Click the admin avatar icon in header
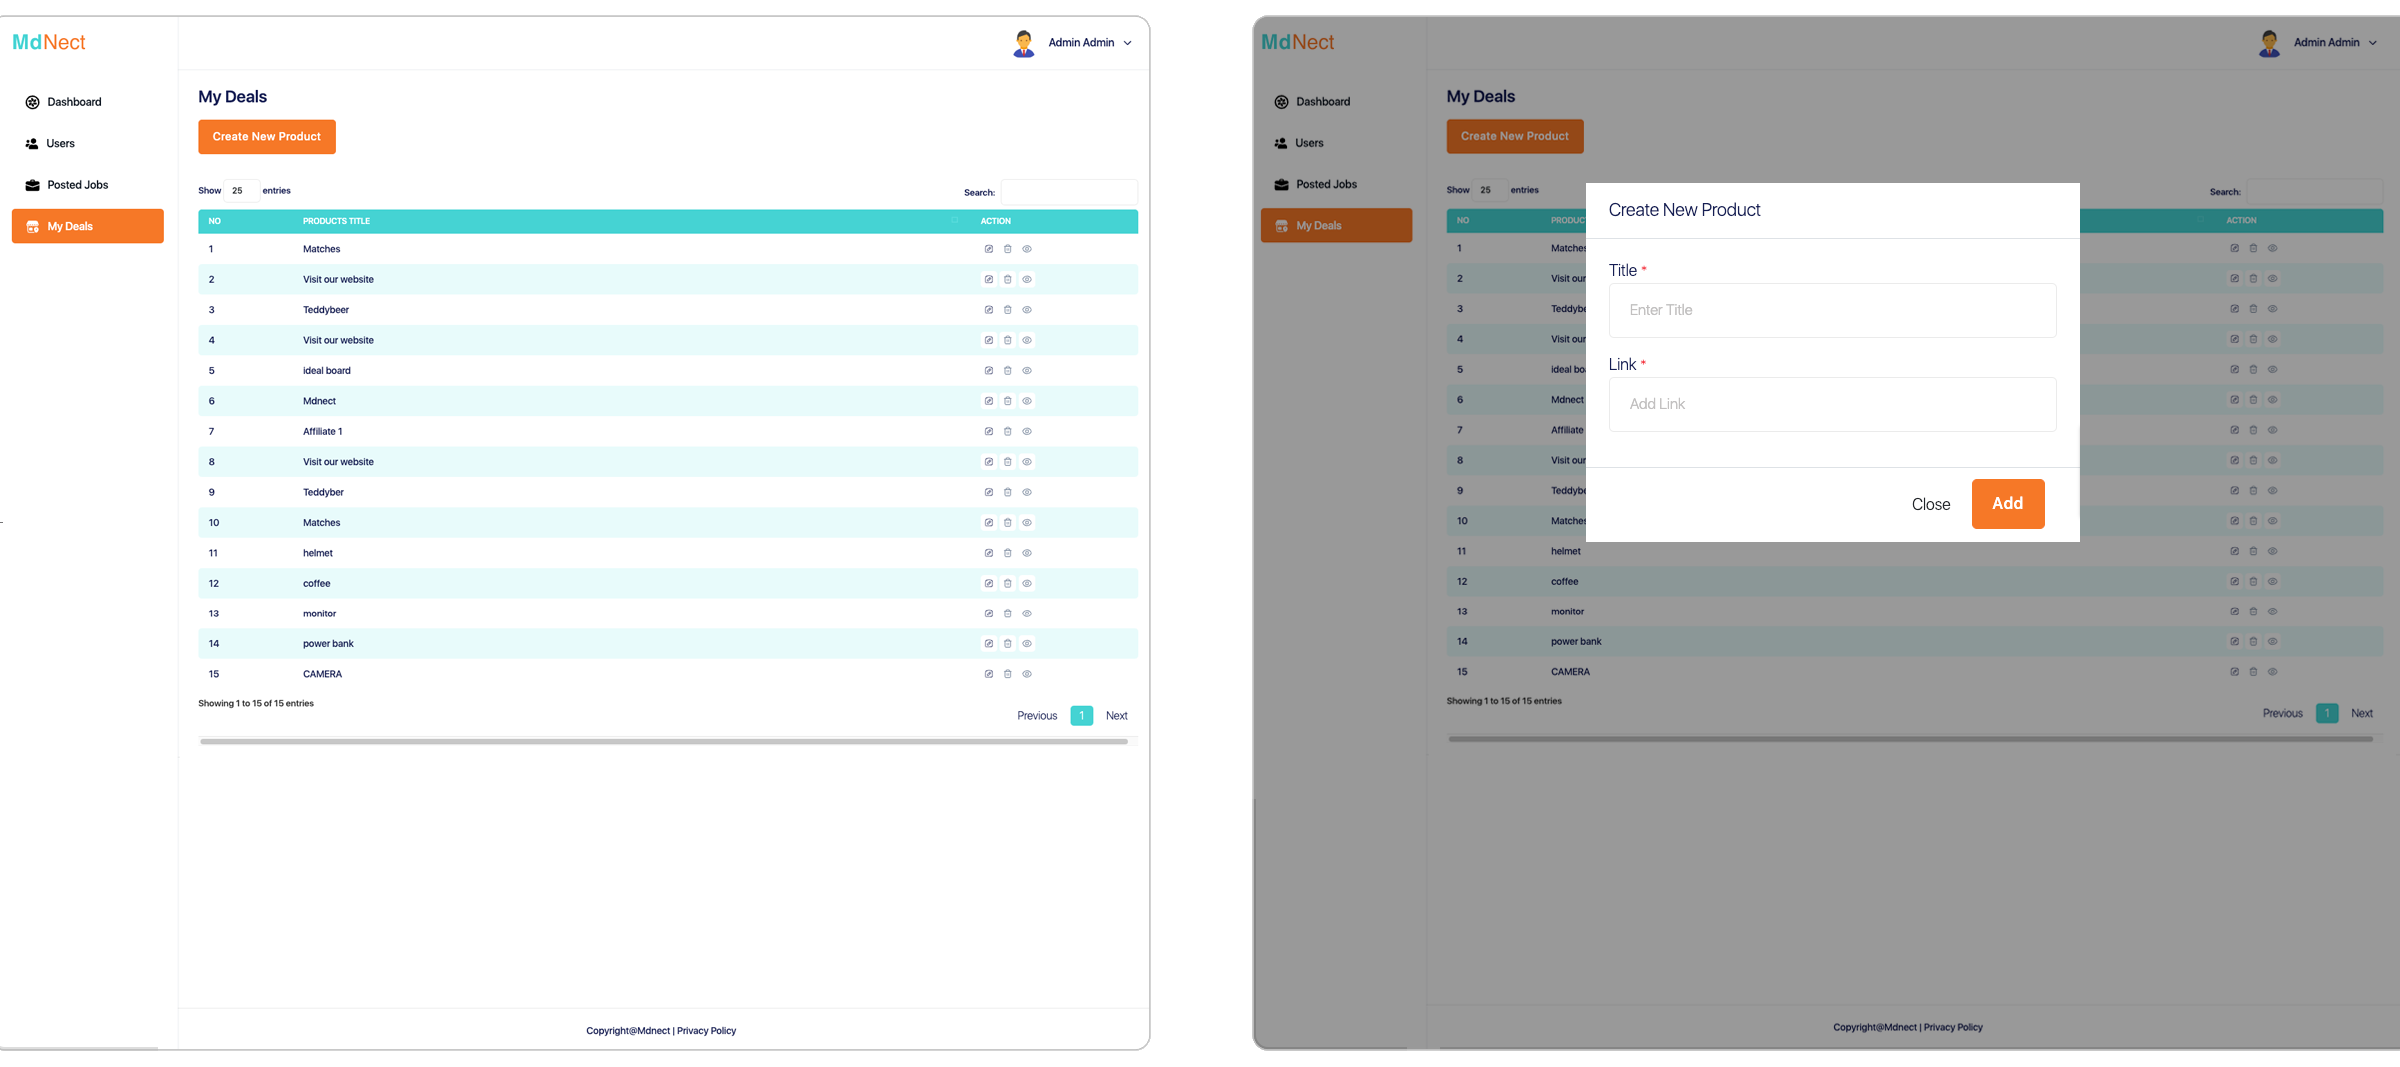The width and height of the screenshot is (2400, 1067). [x=1023, y=43]
